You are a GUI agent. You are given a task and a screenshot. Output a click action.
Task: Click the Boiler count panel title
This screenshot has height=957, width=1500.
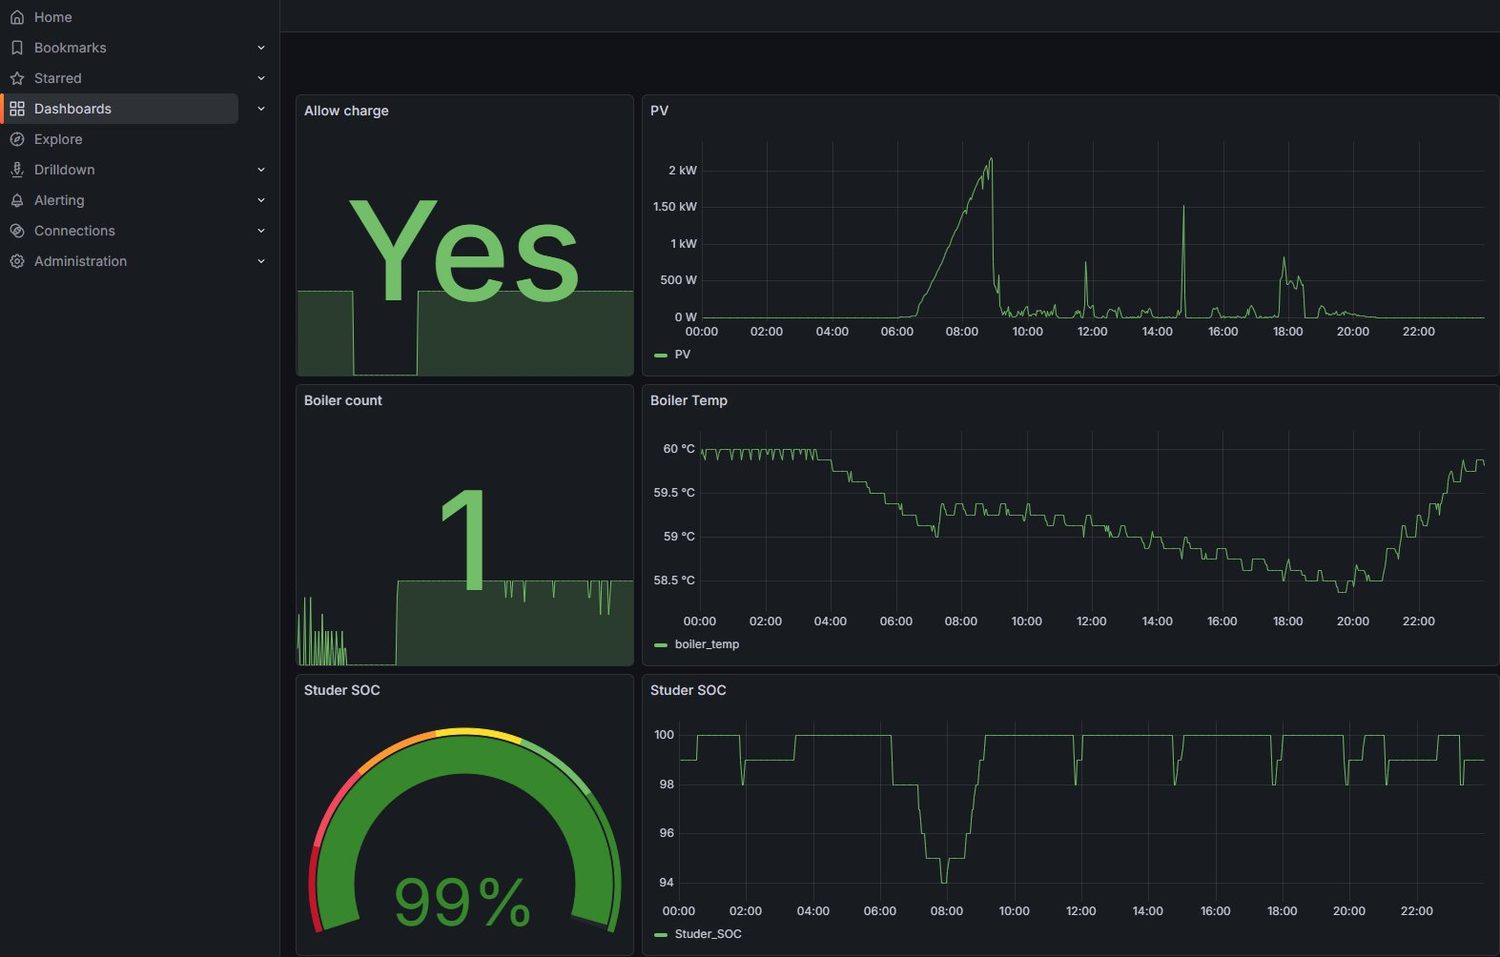(x=343, y=401)
